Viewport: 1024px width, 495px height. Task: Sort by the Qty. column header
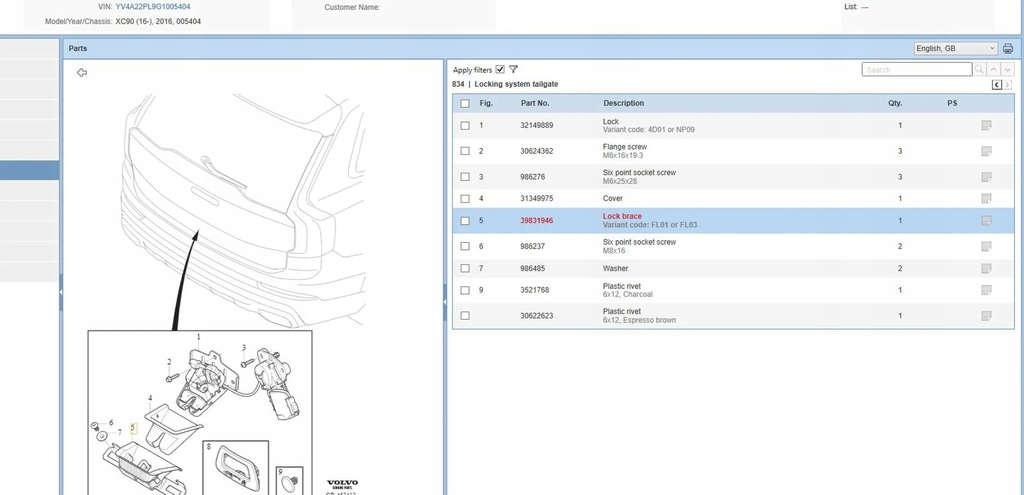[895, 103]
